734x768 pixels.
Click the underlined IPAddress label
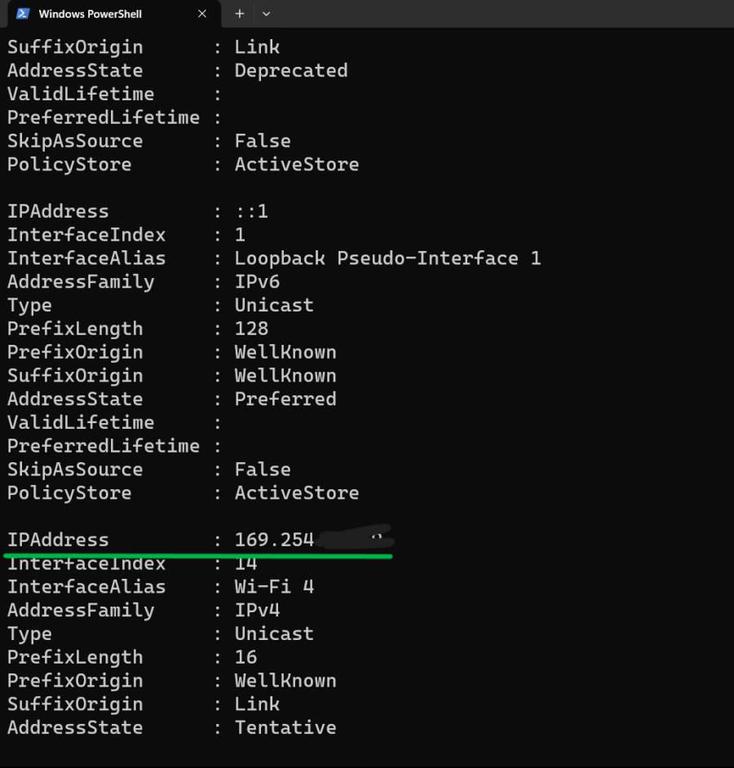pyautogui.click(x=58, y=540)
